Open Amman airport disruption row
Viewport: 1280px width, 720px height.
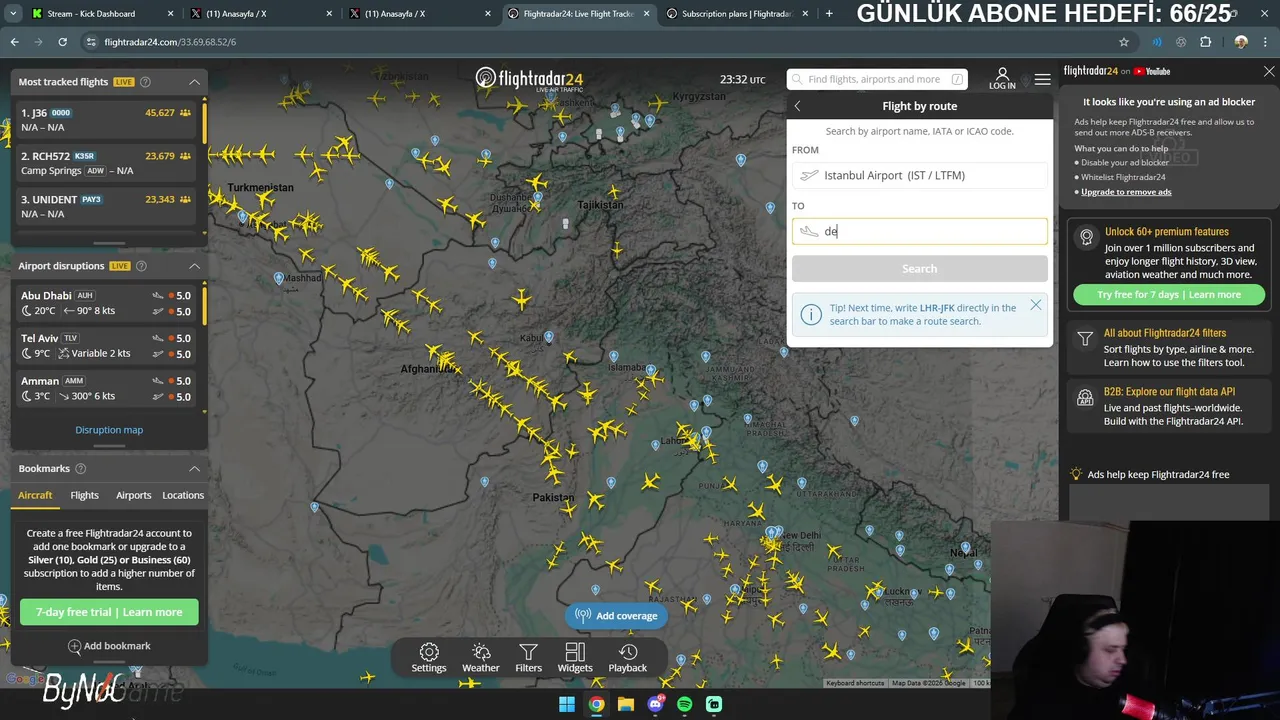(107, 388)
